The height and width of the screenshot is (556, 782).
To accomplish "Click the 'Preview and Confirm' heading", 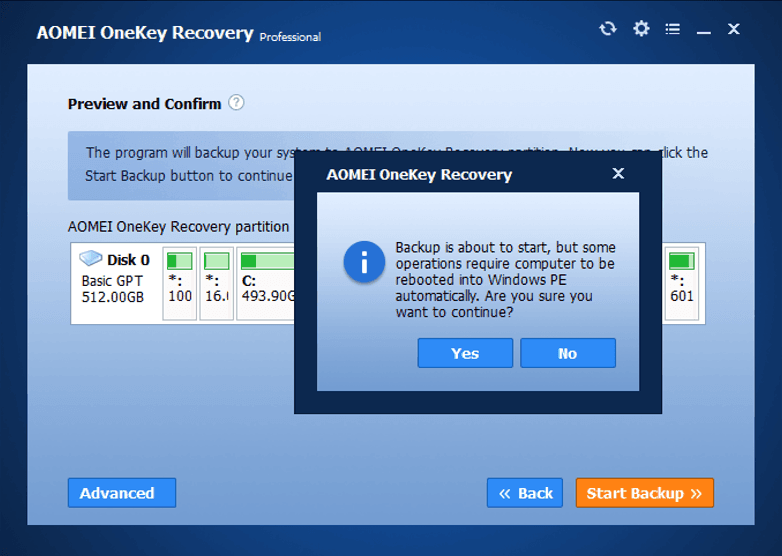I will 144,104.
